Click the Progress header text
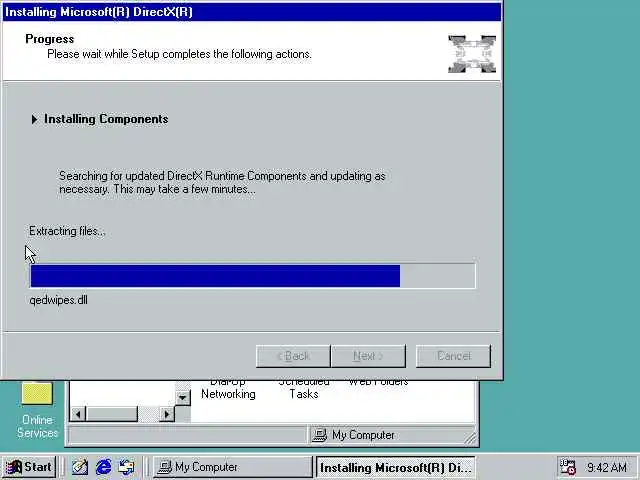This screenshot has height=480, width=640. [x=50, y=39]
